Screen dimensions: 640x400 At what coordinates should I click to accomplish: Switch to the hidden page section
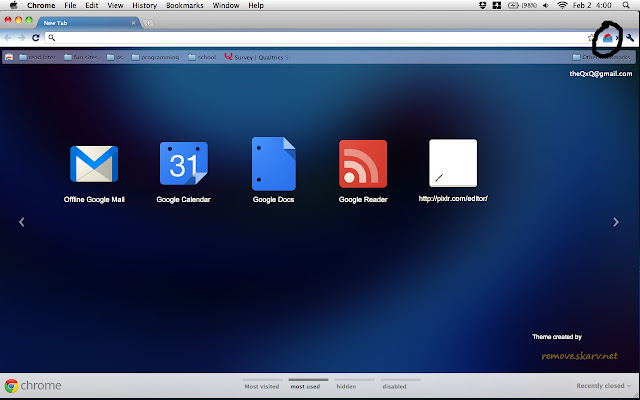346,386
